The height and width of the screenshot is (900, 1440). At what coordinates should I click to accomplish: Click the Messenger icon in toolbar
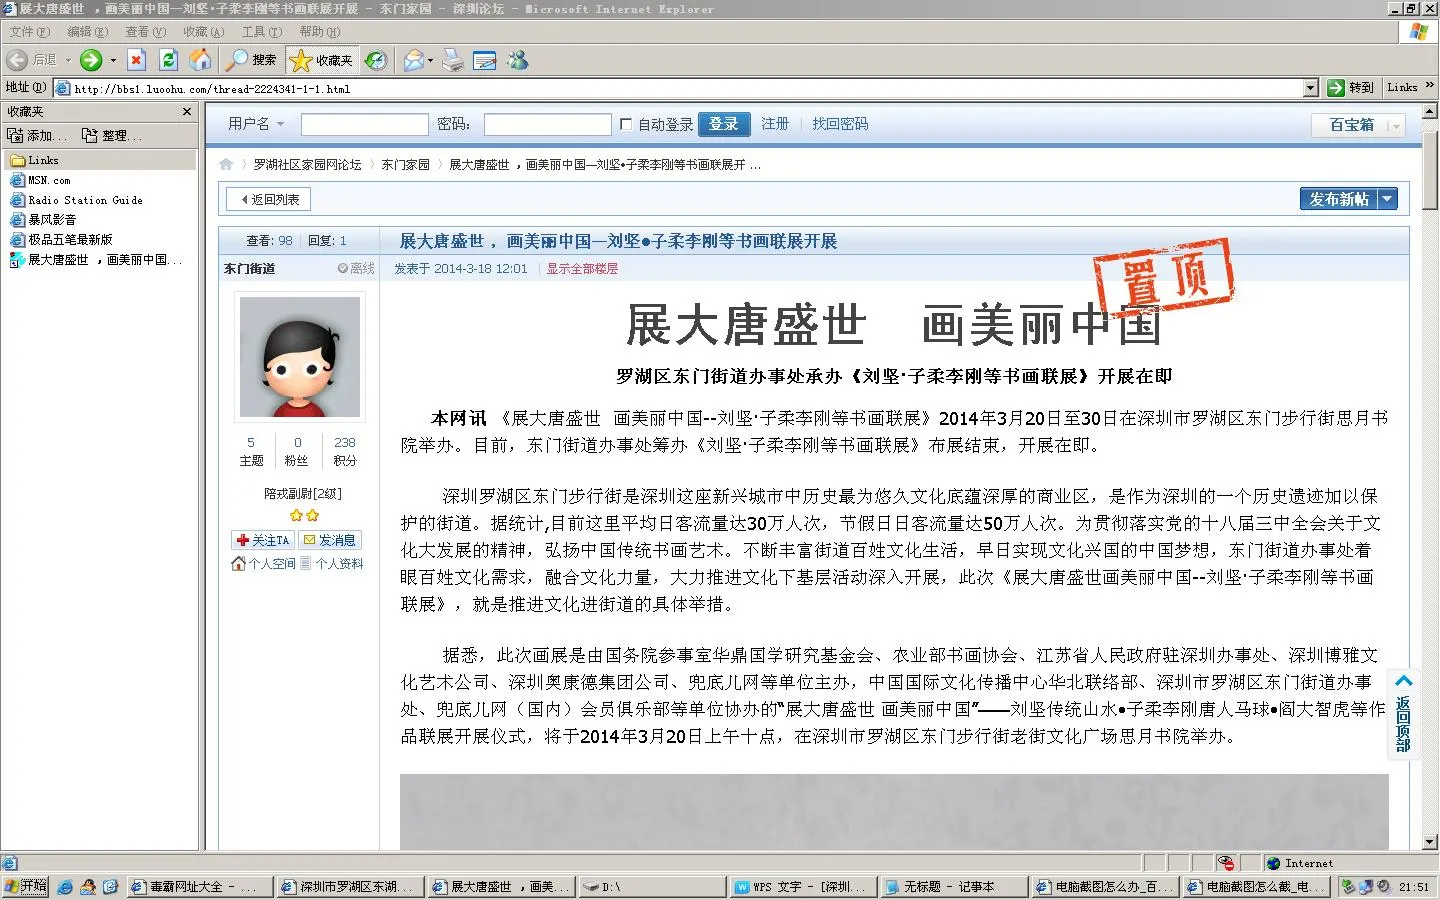(x=518, y=60)
